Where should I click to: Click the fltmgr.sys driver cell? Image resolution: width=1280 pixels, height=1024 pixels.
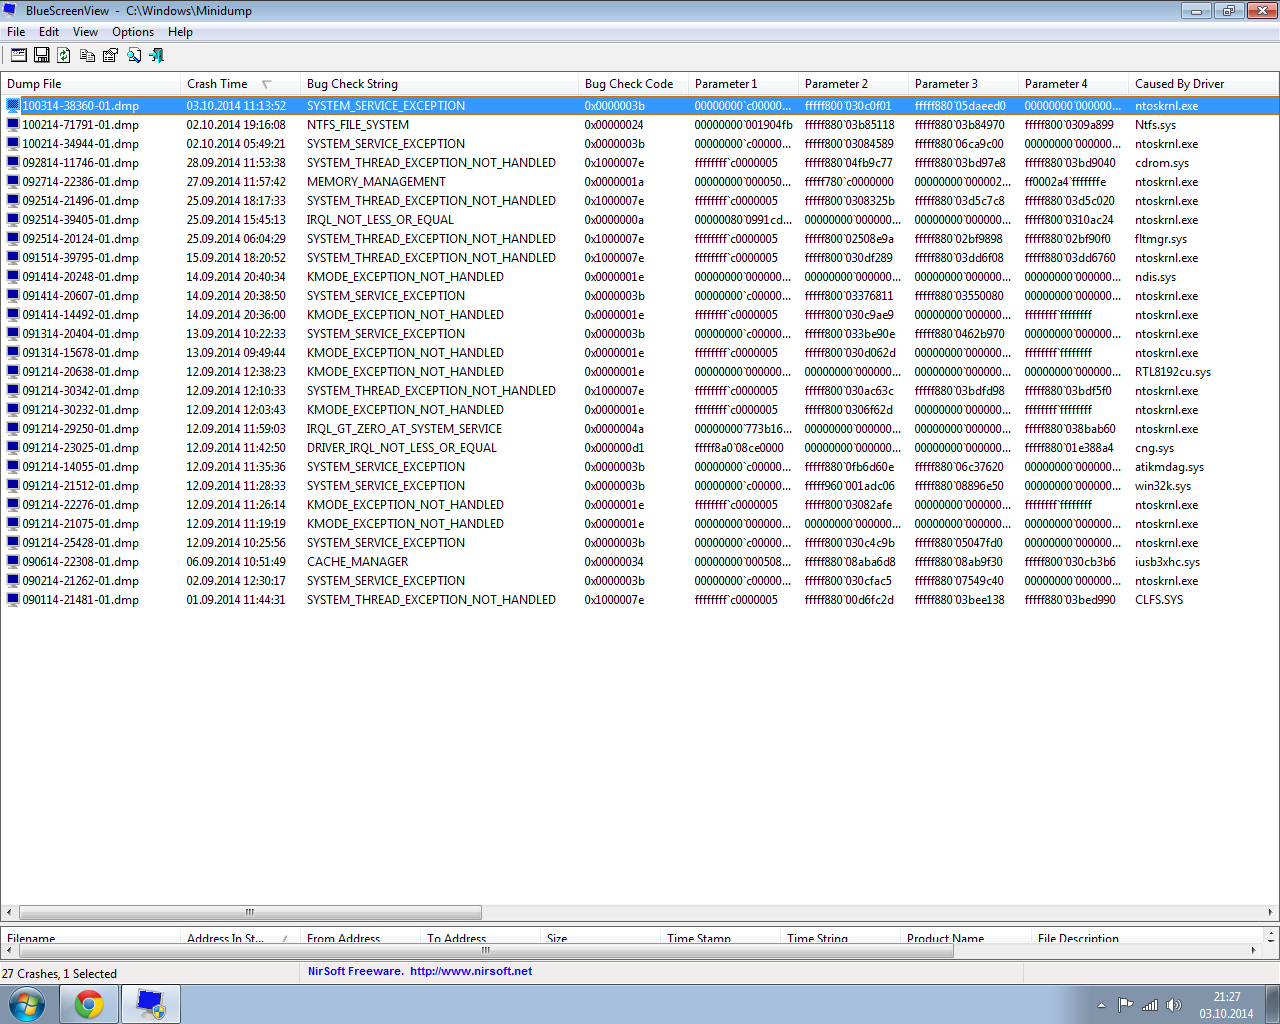[1161, 239]
